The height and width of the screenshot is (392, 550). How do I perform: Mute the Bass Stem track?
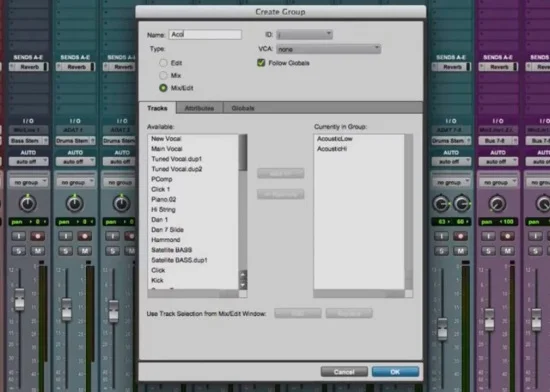[38, 251]
